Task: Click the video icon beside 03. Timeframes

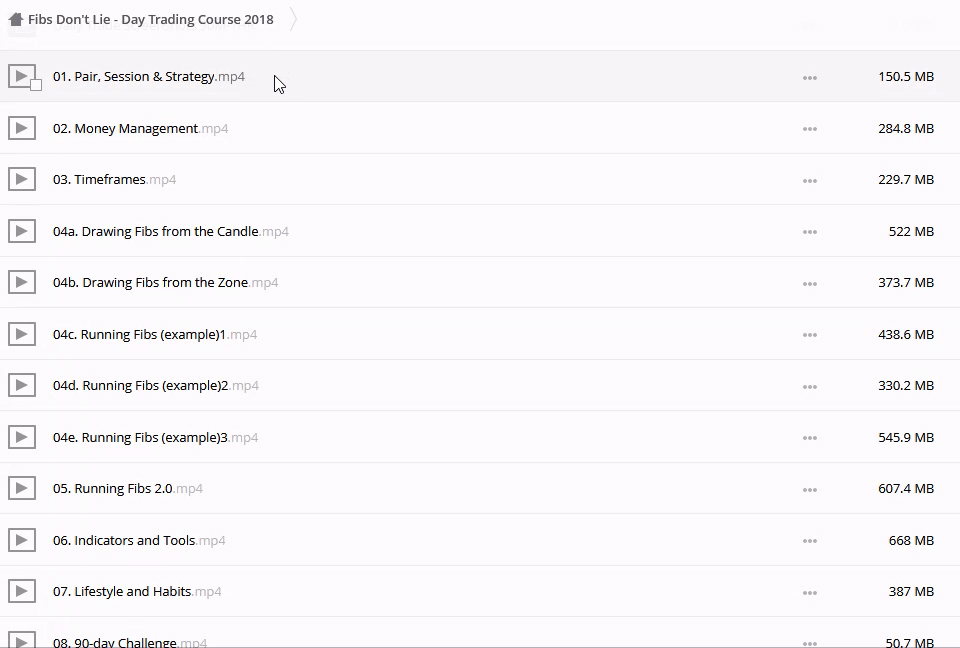Action: pos(22,180)
